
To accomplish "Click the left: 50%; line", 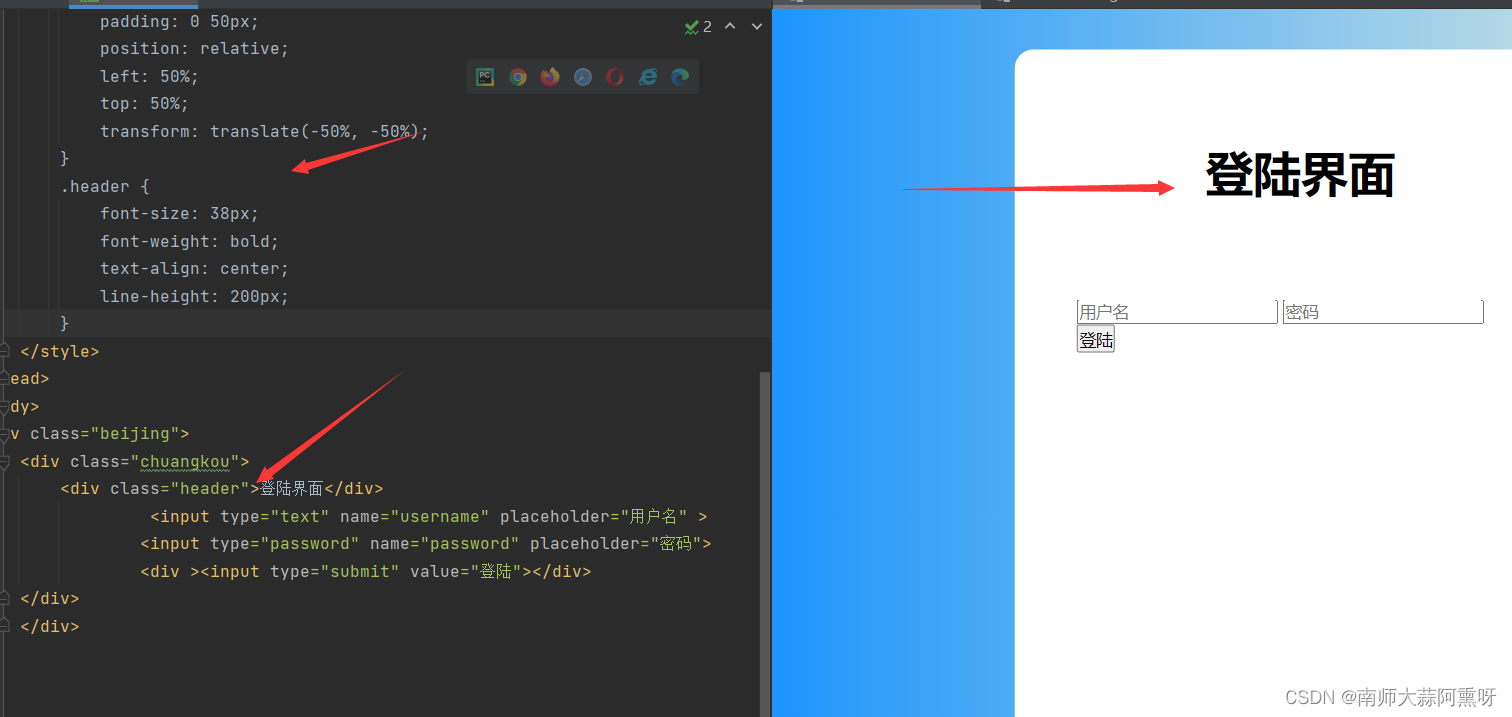I will coord(149,76).
